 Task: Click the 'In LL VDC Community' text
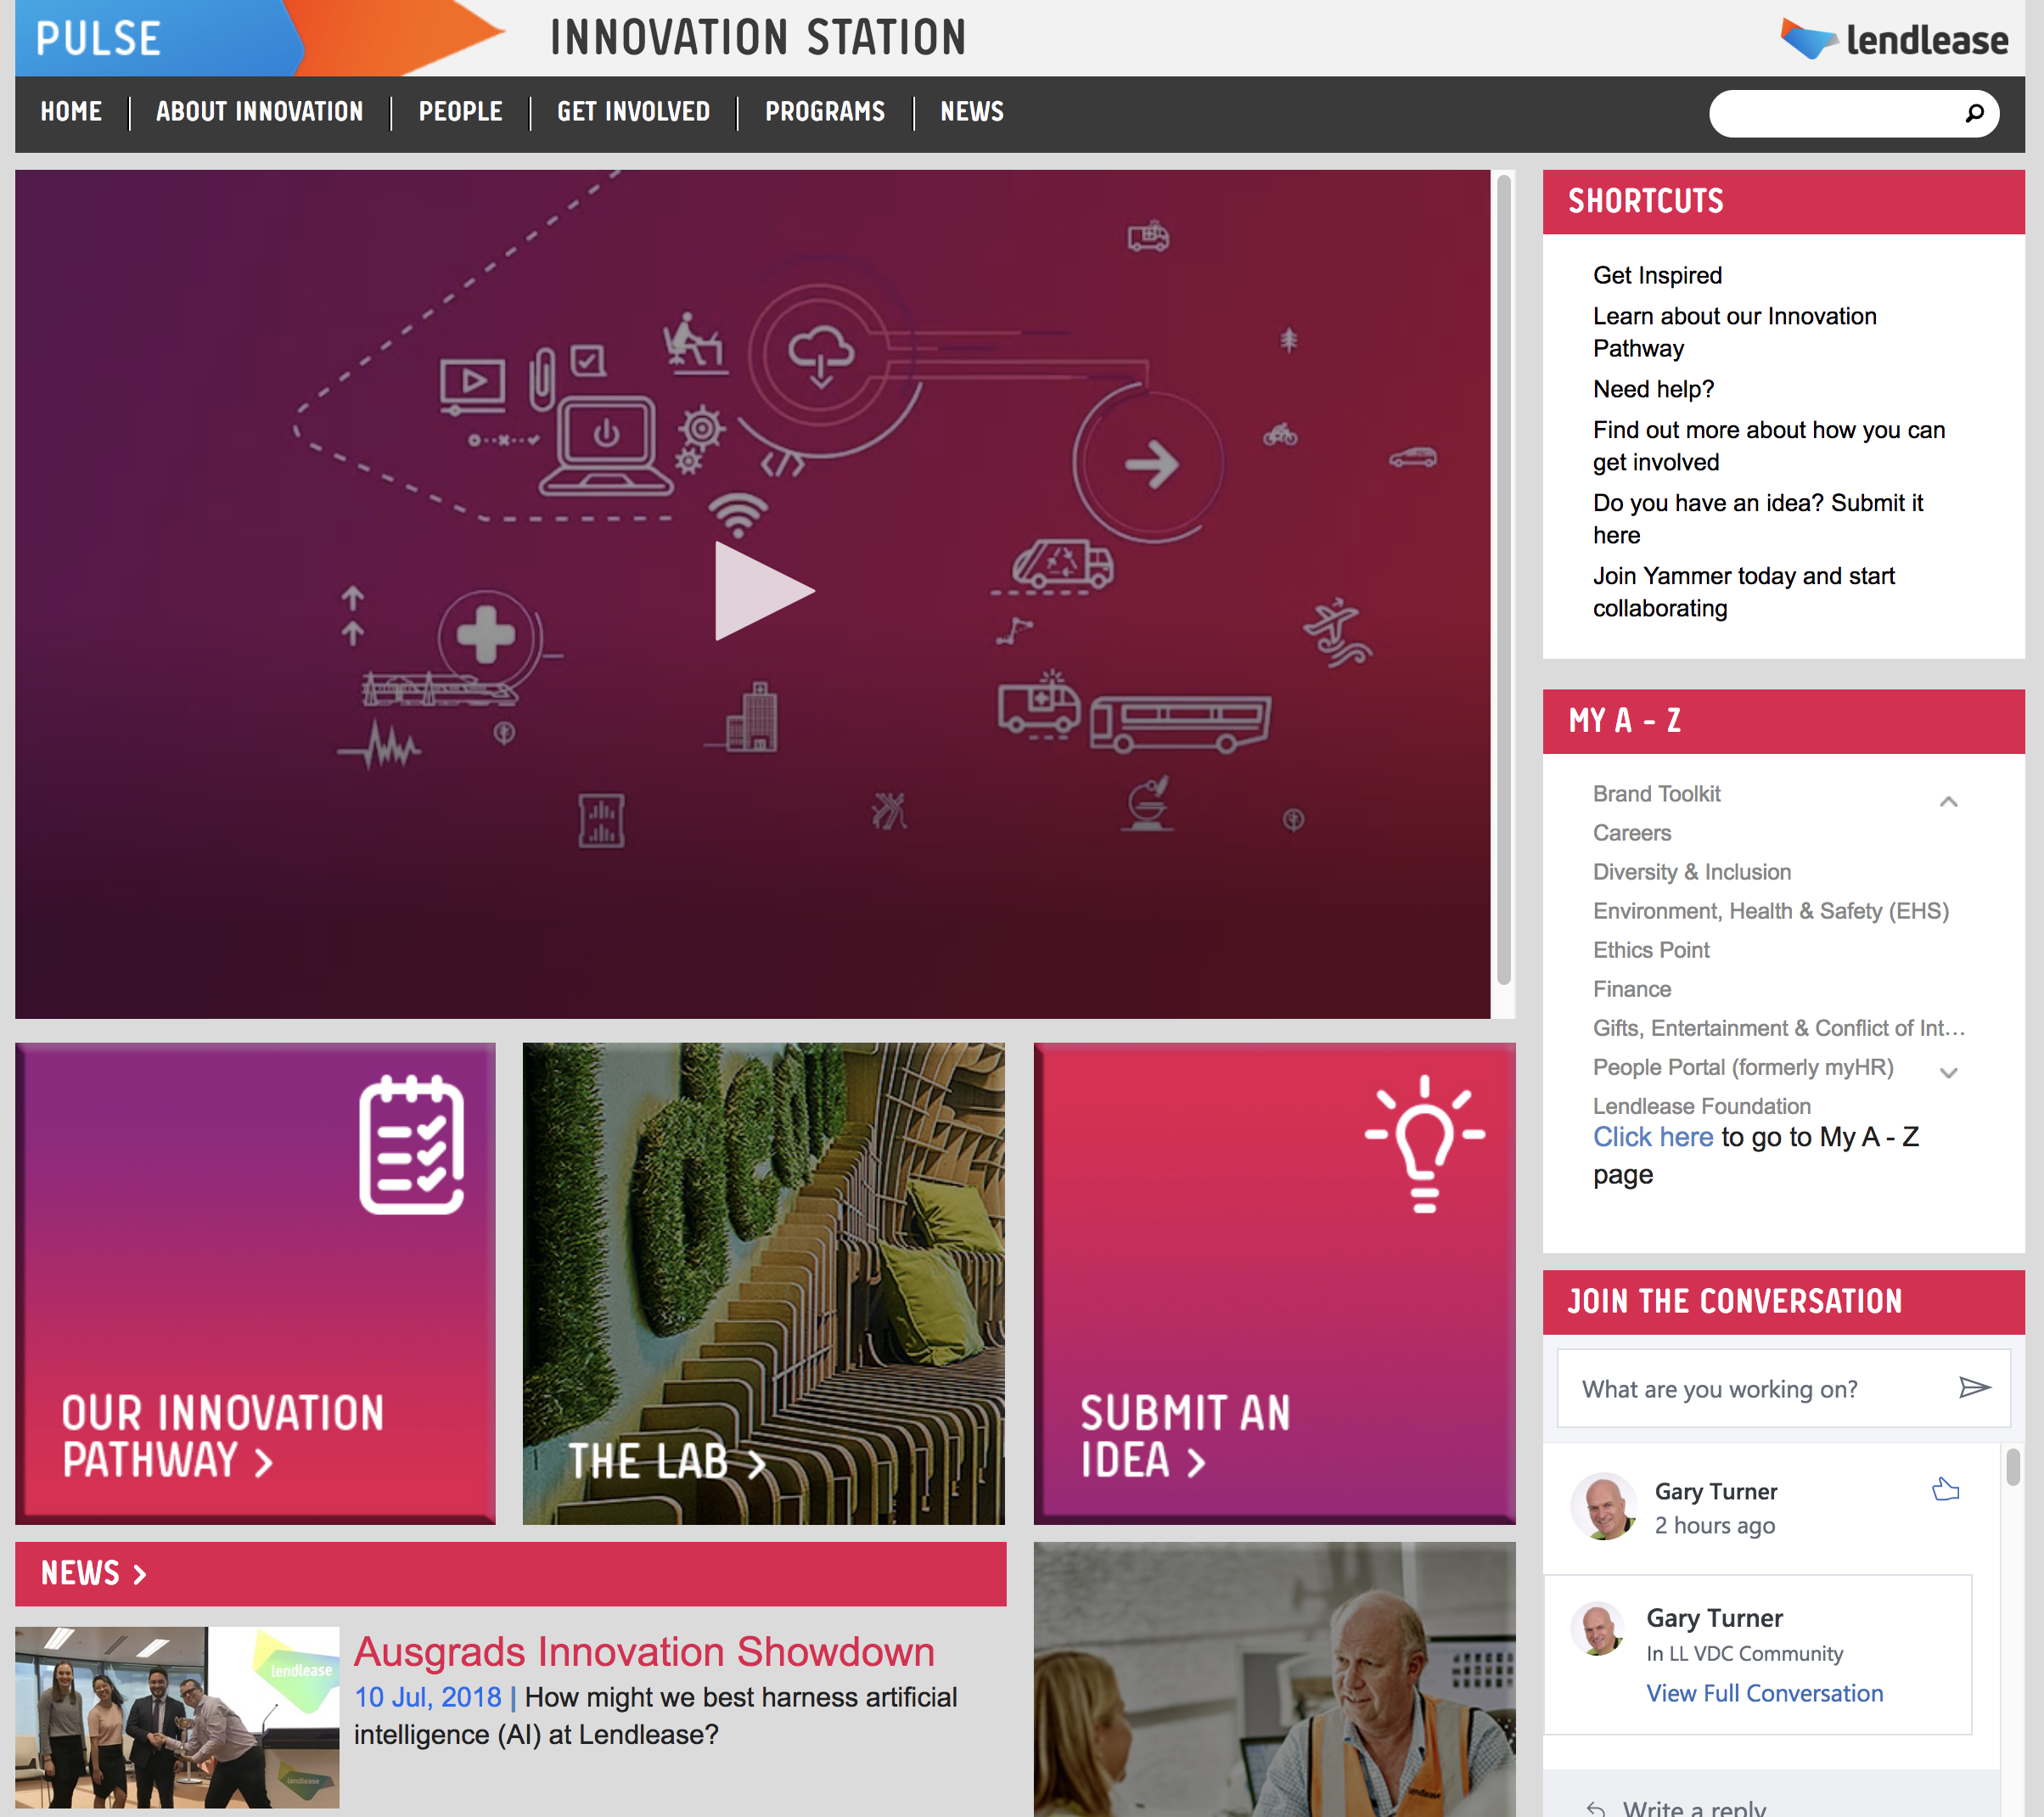point(1744,1653)
